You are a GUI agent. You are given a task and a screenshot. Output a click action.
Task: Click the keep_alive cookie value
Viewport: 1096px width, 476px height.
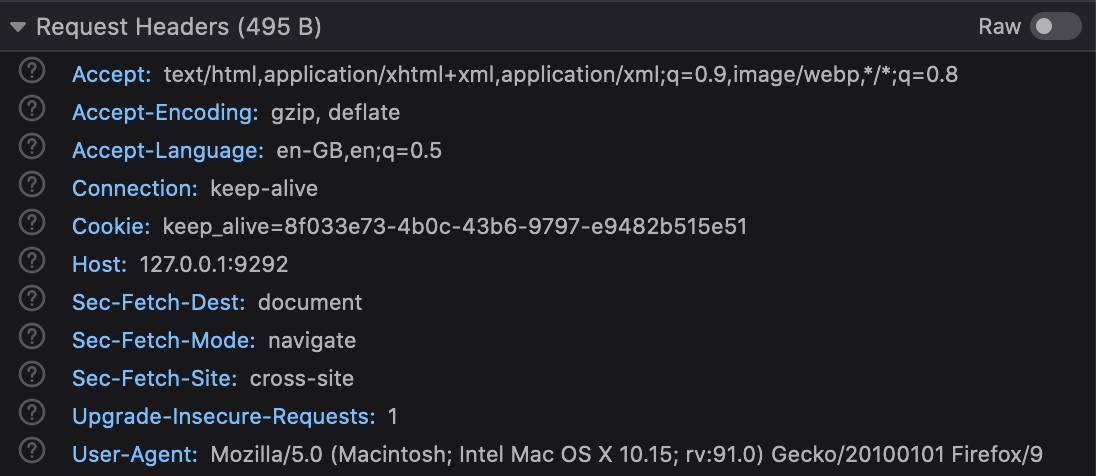[x=455, y=227]
